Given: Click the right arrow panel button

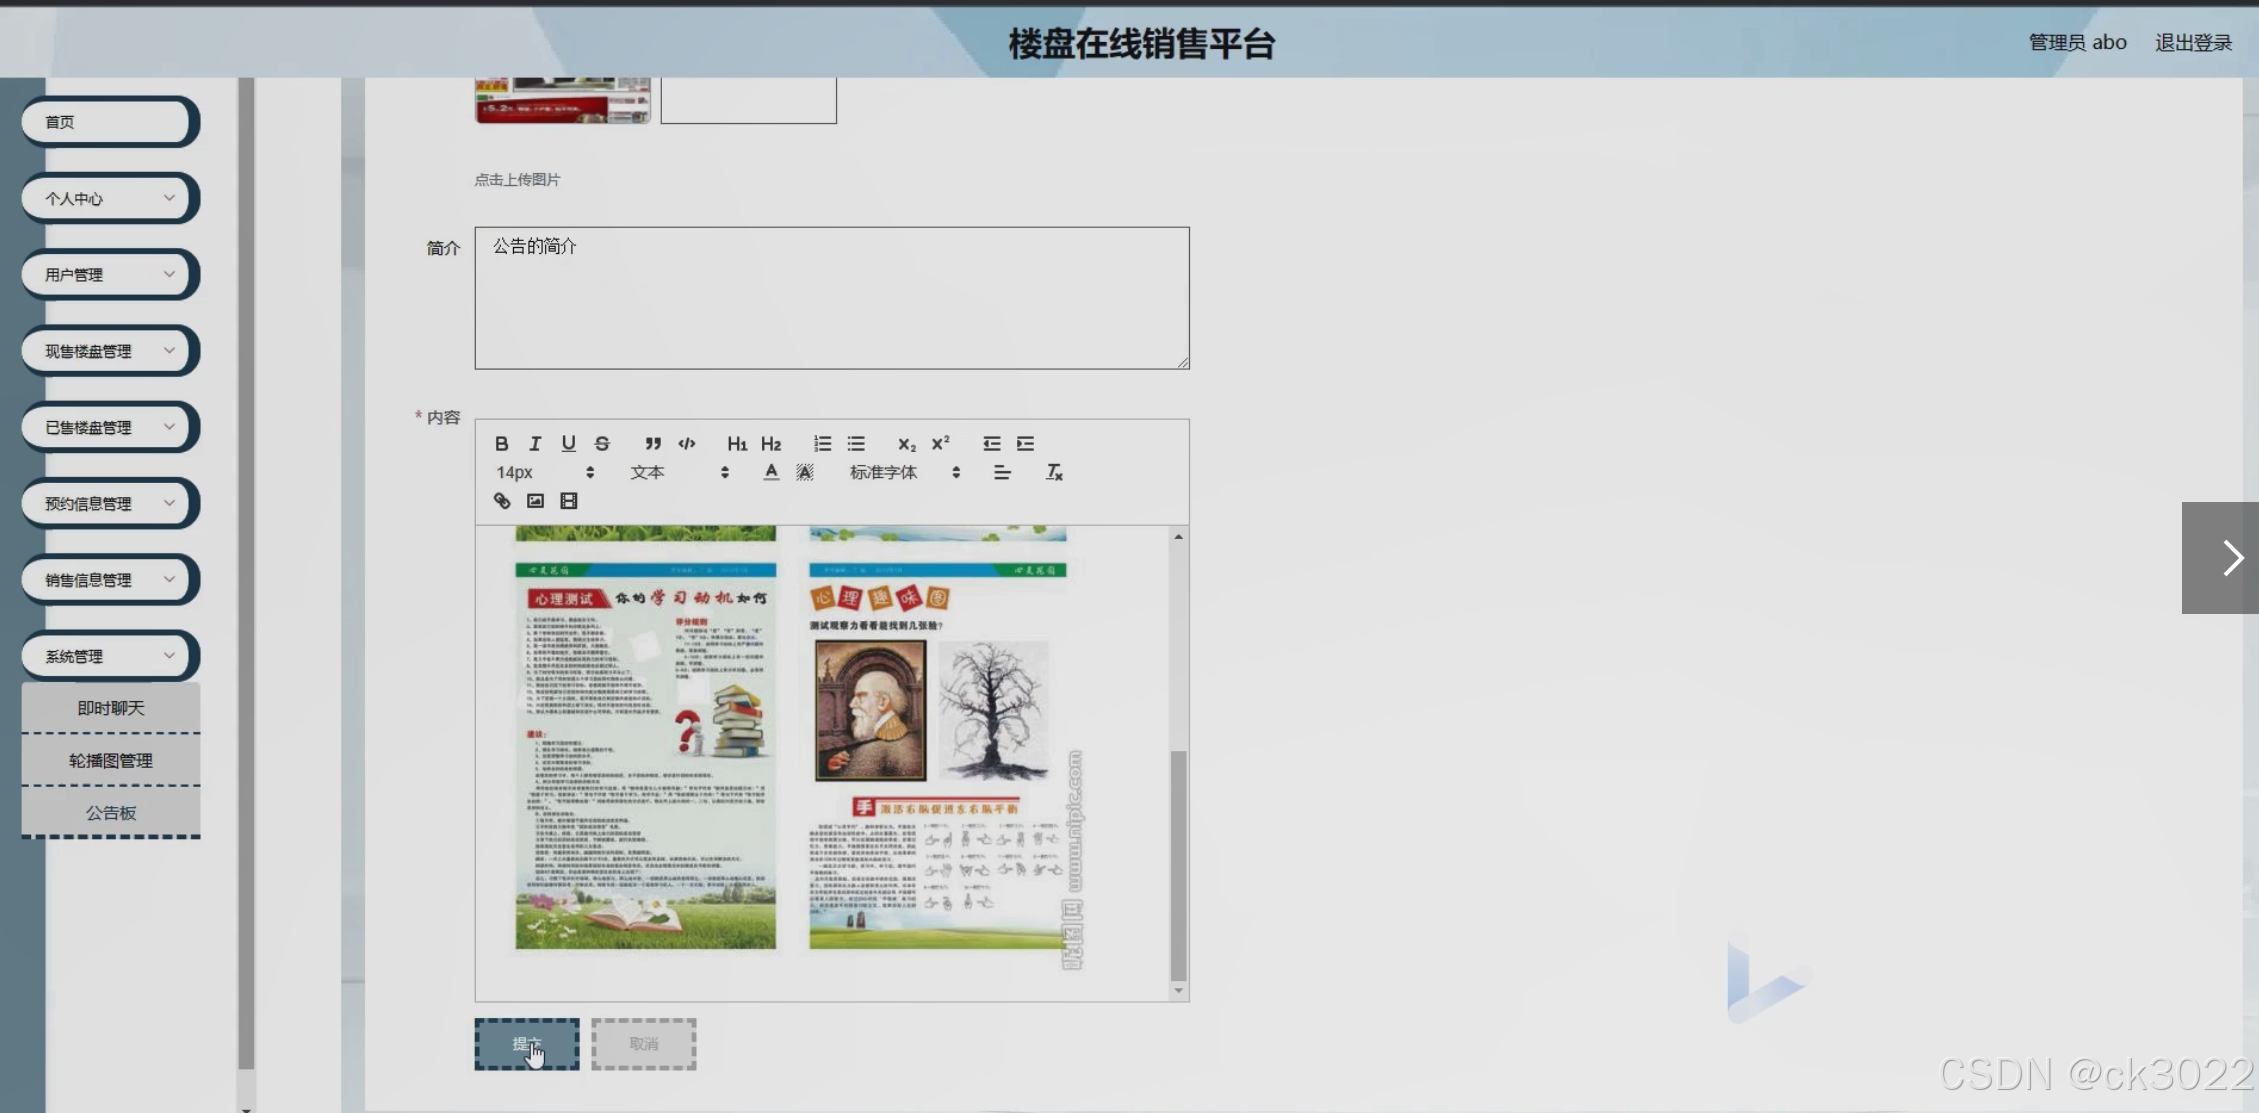Looking at the screenshot, I should click(2220, 558).
